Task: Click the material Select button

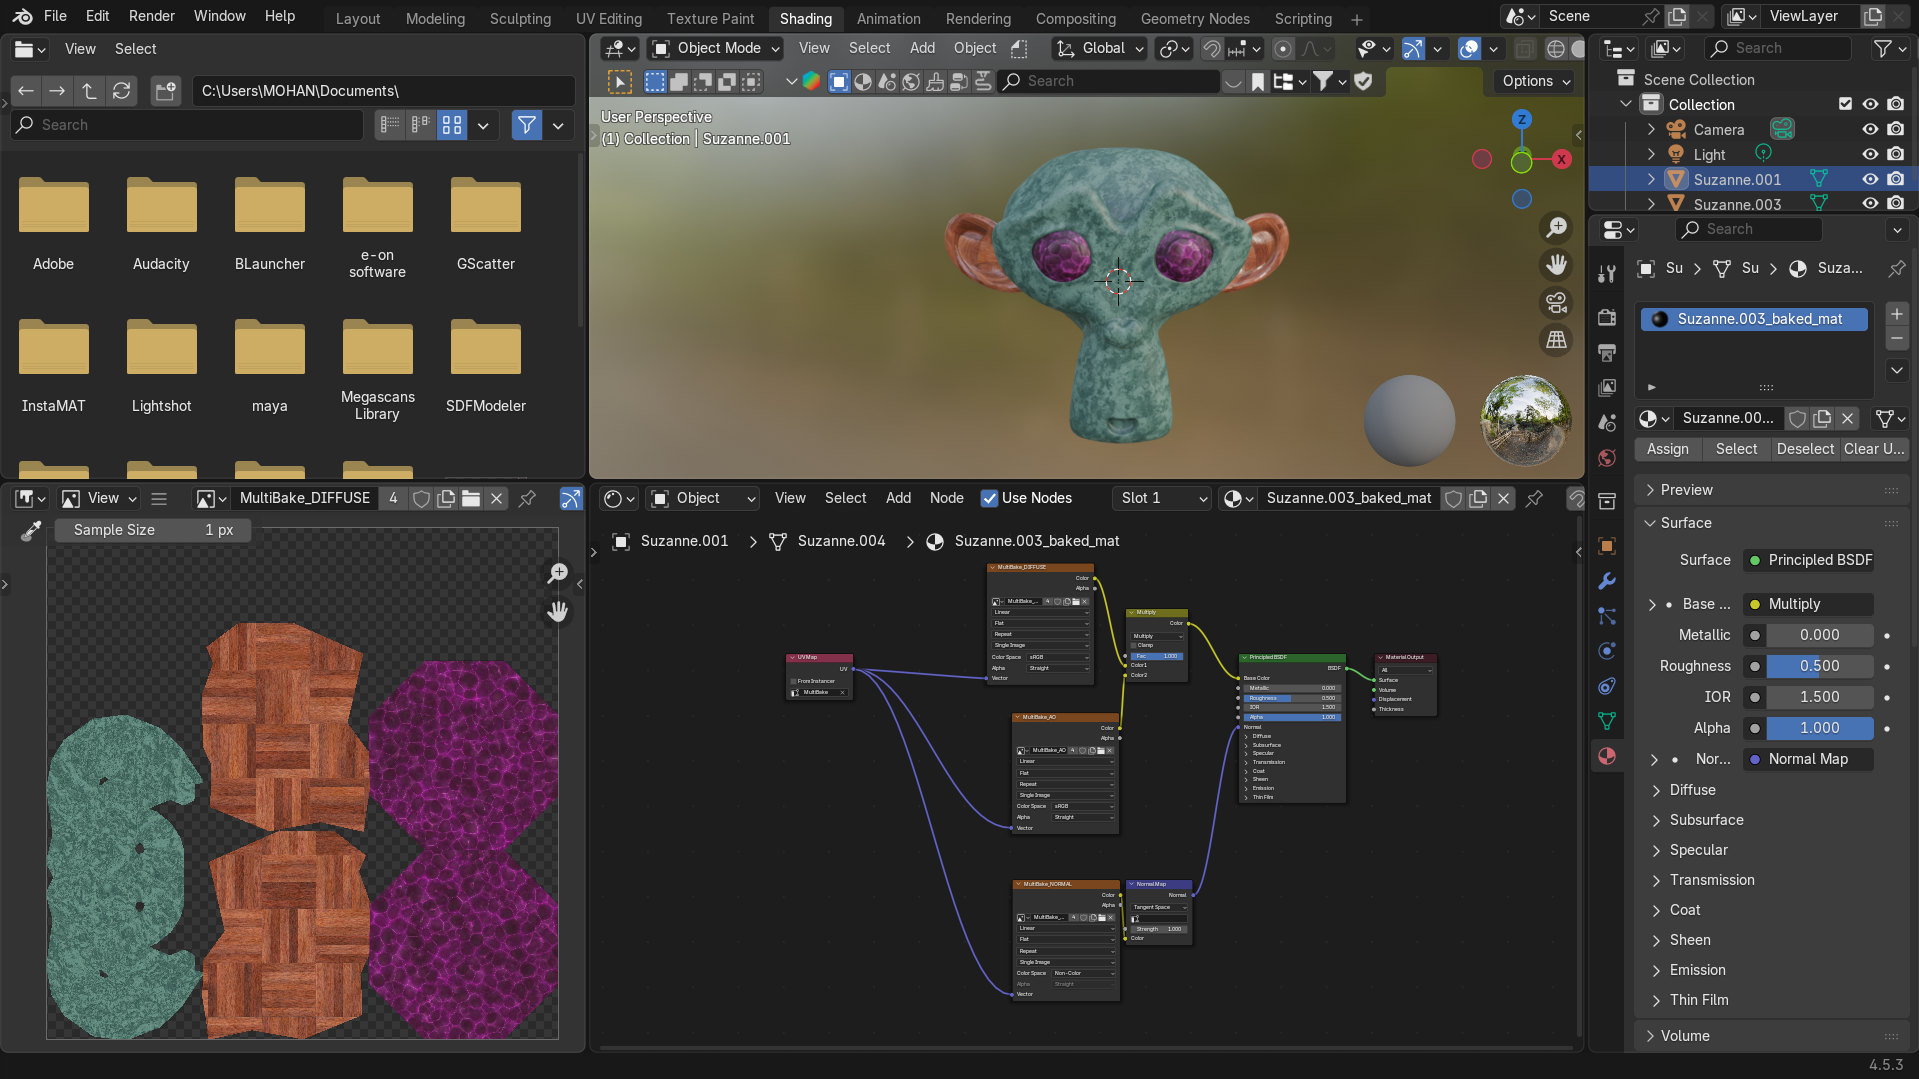Action: point(1736,449)
